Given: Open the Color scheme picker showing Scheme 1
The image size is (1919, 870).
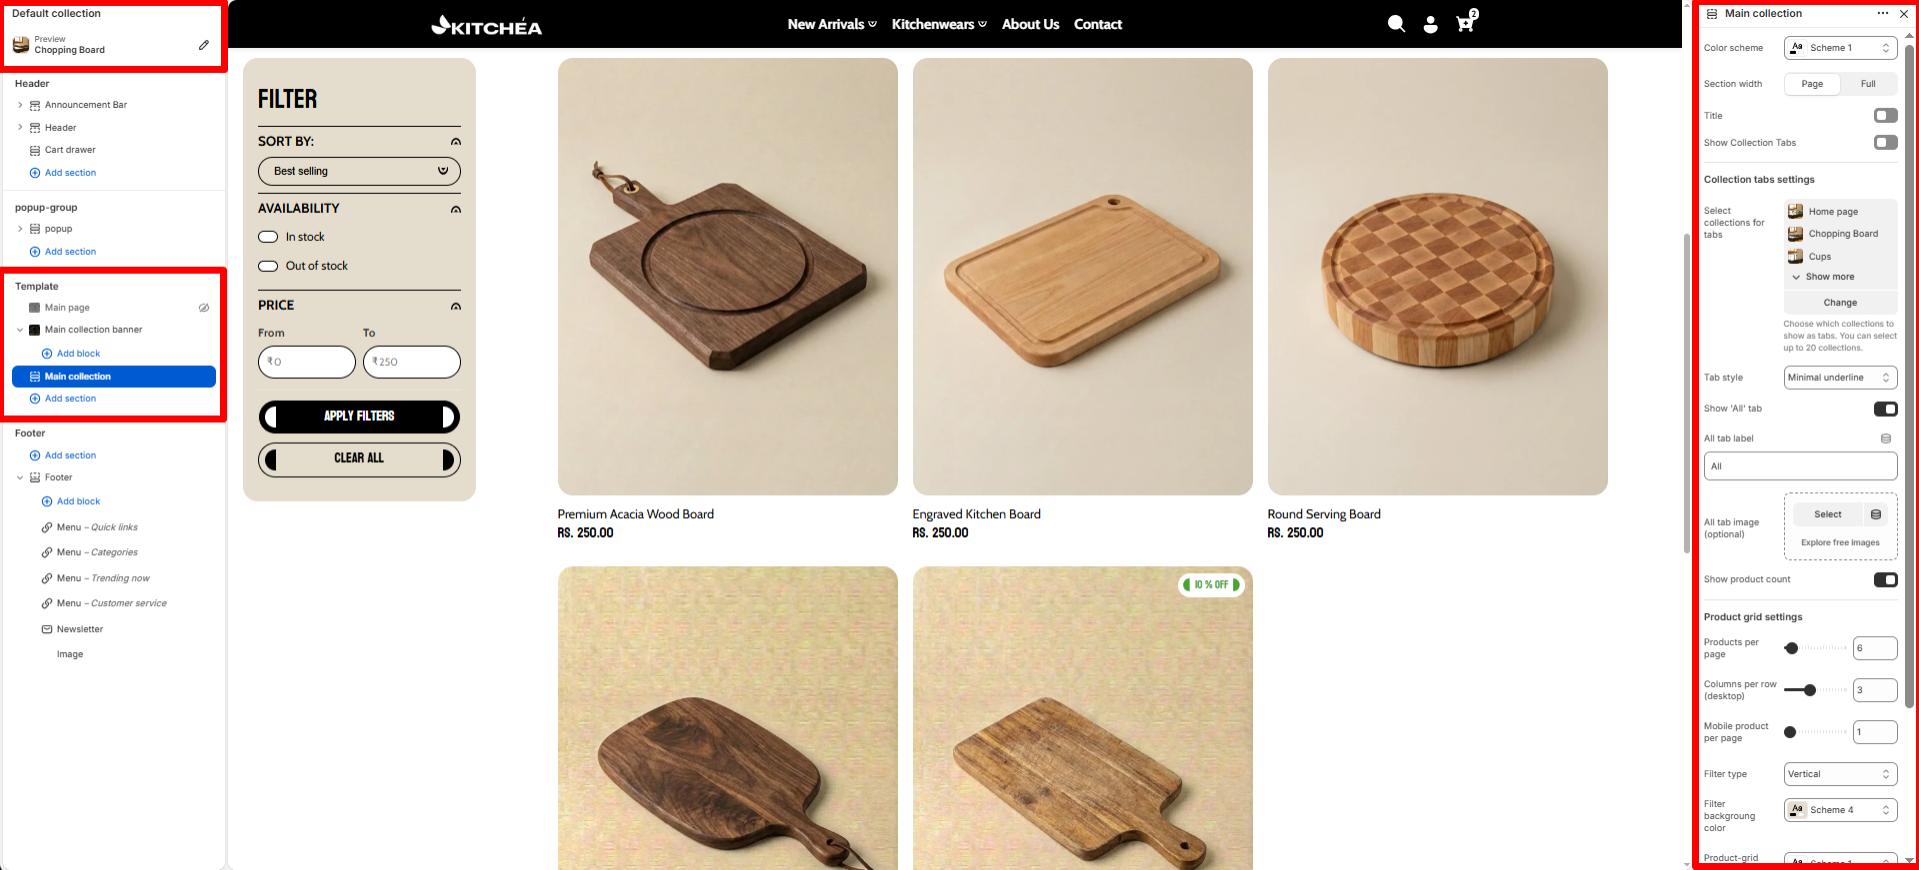Looking at the screenshot, I should coord(1839,47).
